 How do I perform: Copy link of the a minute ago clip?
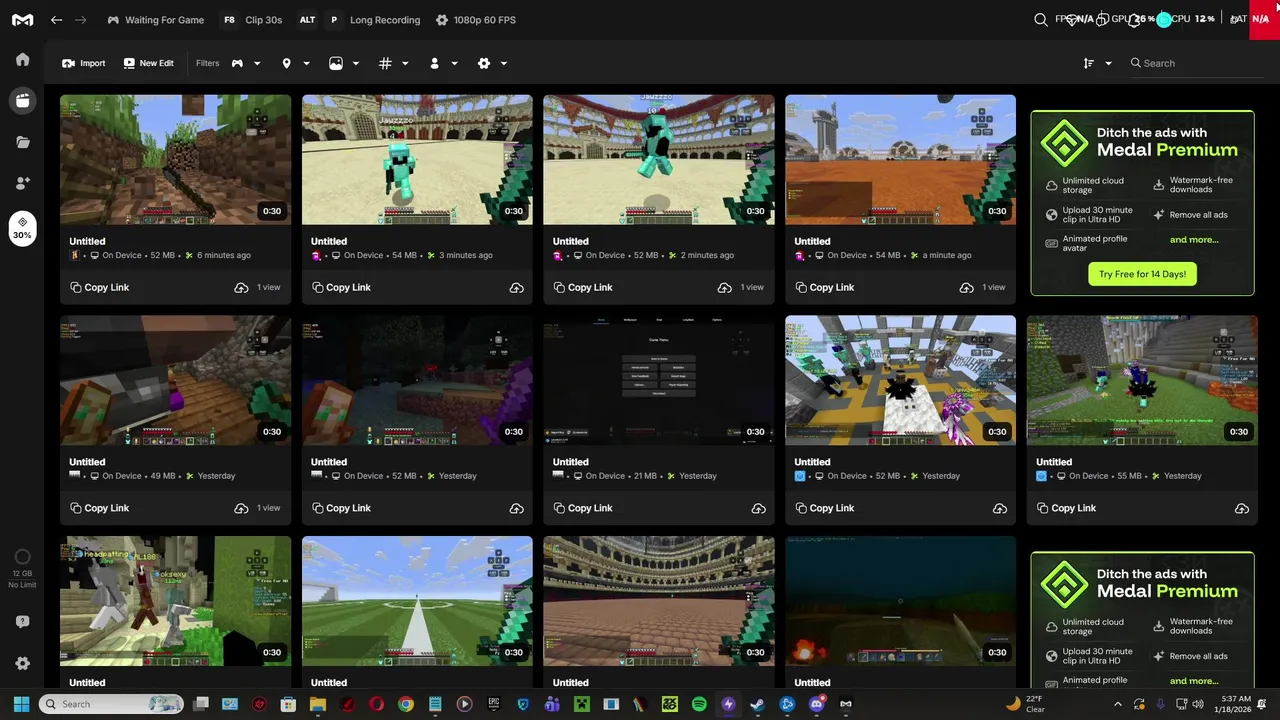pyautogui.click(x=824, y=288)
